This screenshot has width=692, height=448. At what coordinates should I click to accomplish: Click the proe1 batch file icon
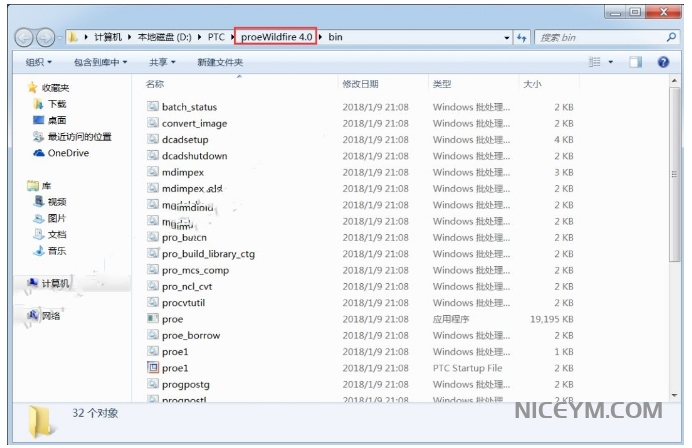click(153, 351)
